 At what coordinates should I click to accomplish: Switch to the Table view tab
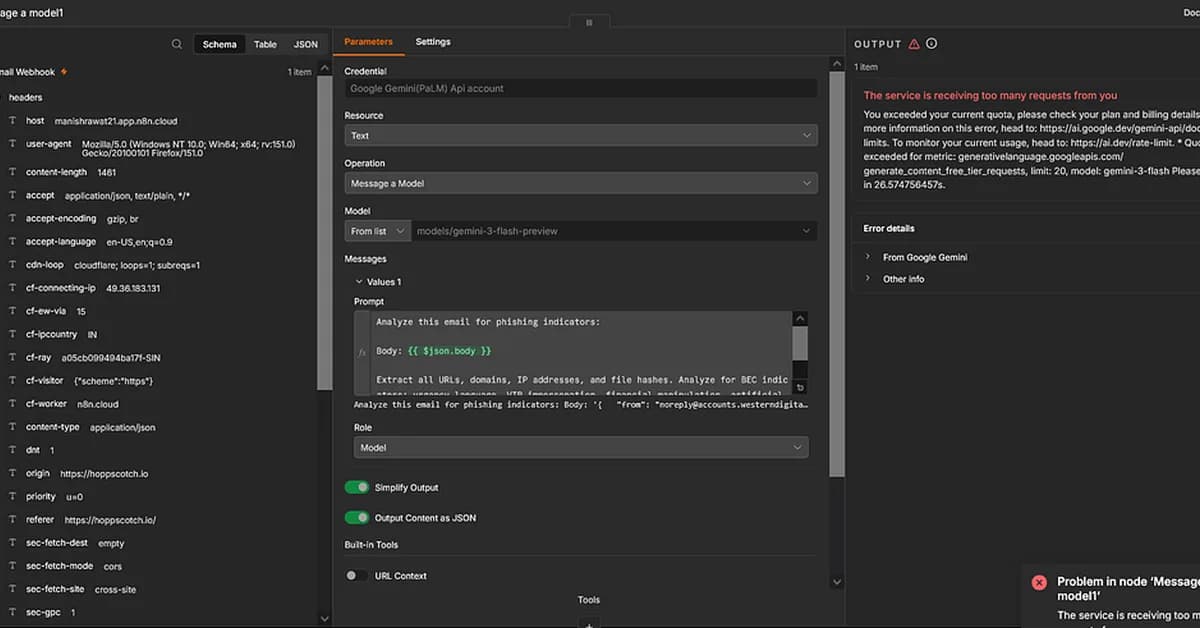tap(265, 44)
